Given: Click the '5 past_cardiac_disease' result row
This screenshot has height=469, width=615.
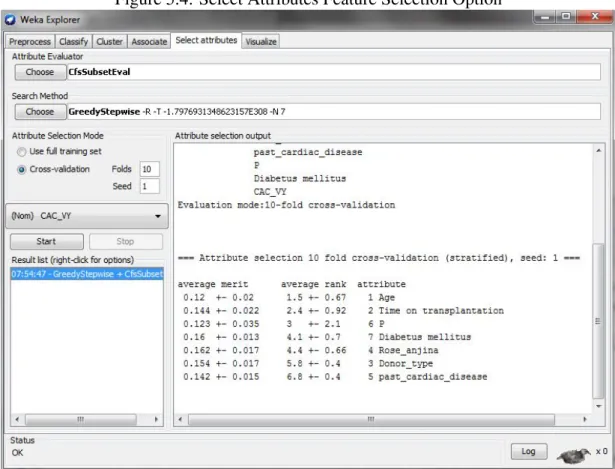Looking at the screenshot, I should 335,377.
